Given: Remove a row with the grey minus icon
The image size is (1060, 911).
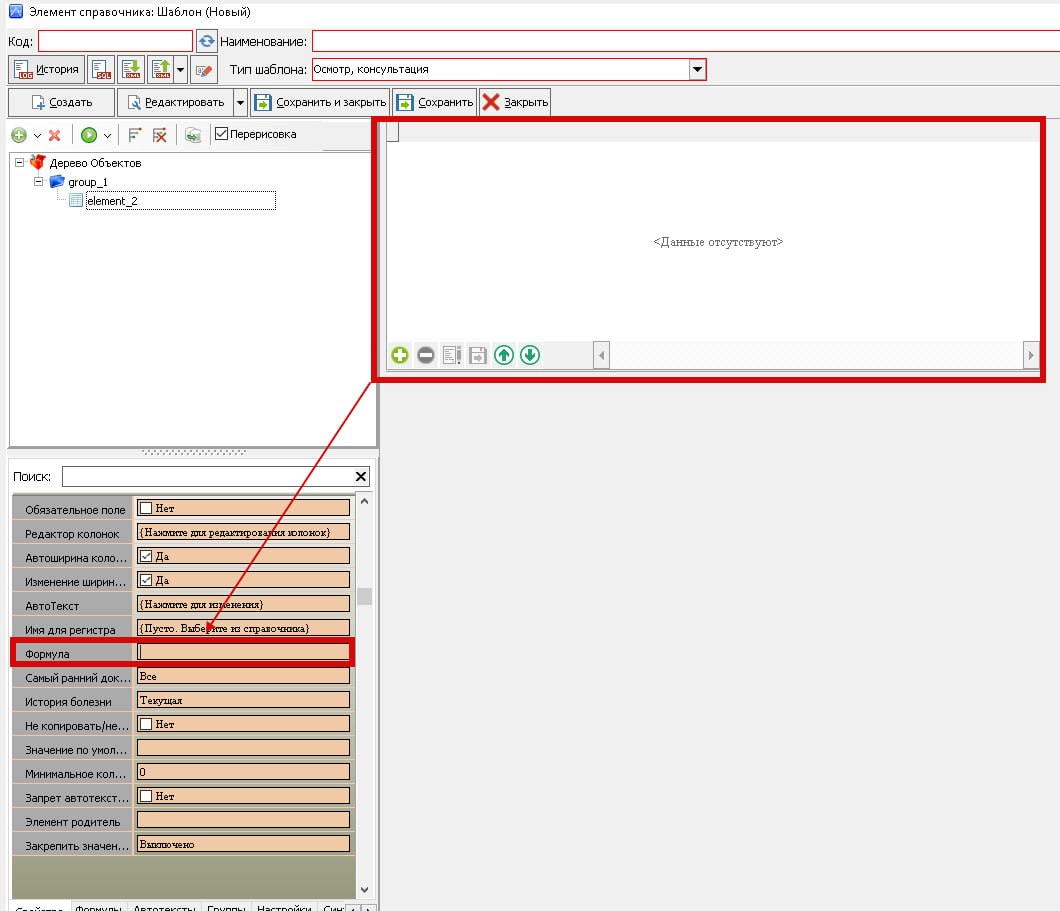Looking at the screenshot, I should [x=426, y=355].
